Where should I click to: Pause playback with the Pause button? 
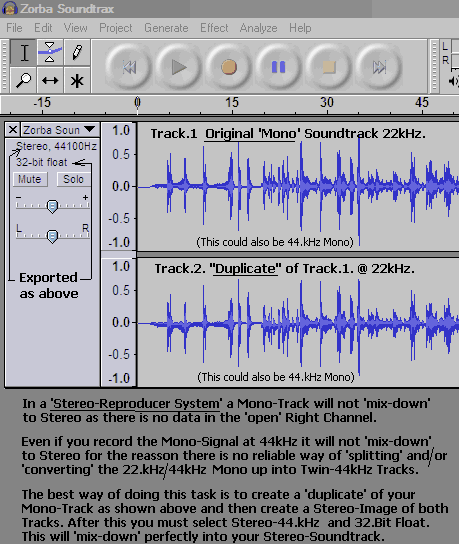[x=279, y=67]
